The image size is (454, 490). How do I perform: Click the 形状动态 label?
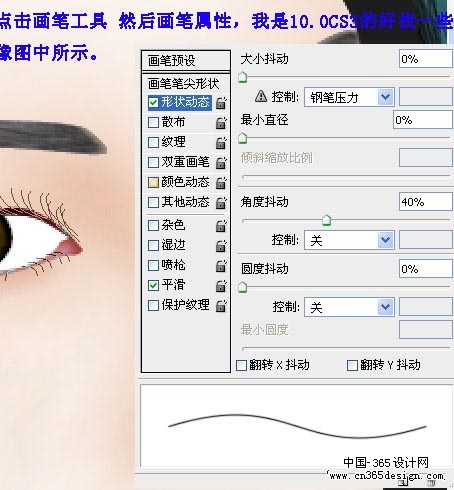[186, 102]
